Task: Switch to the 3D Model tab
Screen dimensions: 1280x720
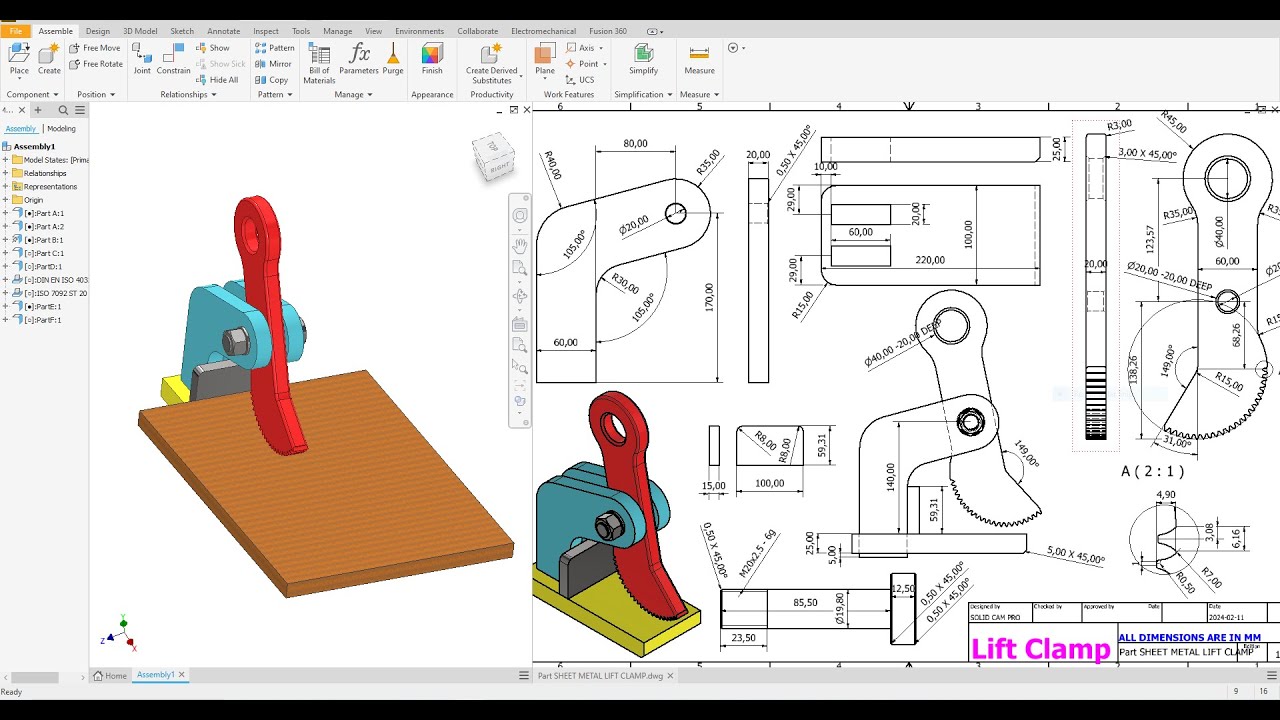Action: [140, 31]
